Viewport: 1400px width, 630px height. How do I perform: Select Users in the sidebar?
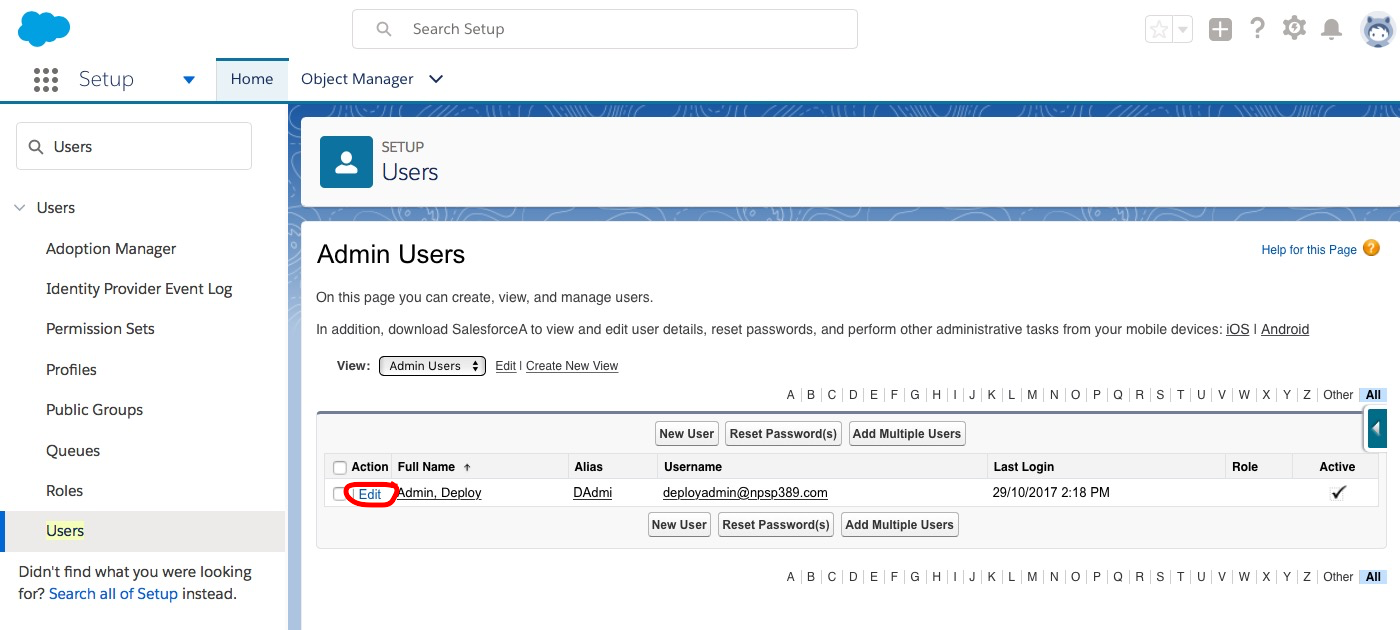(65, 531)
